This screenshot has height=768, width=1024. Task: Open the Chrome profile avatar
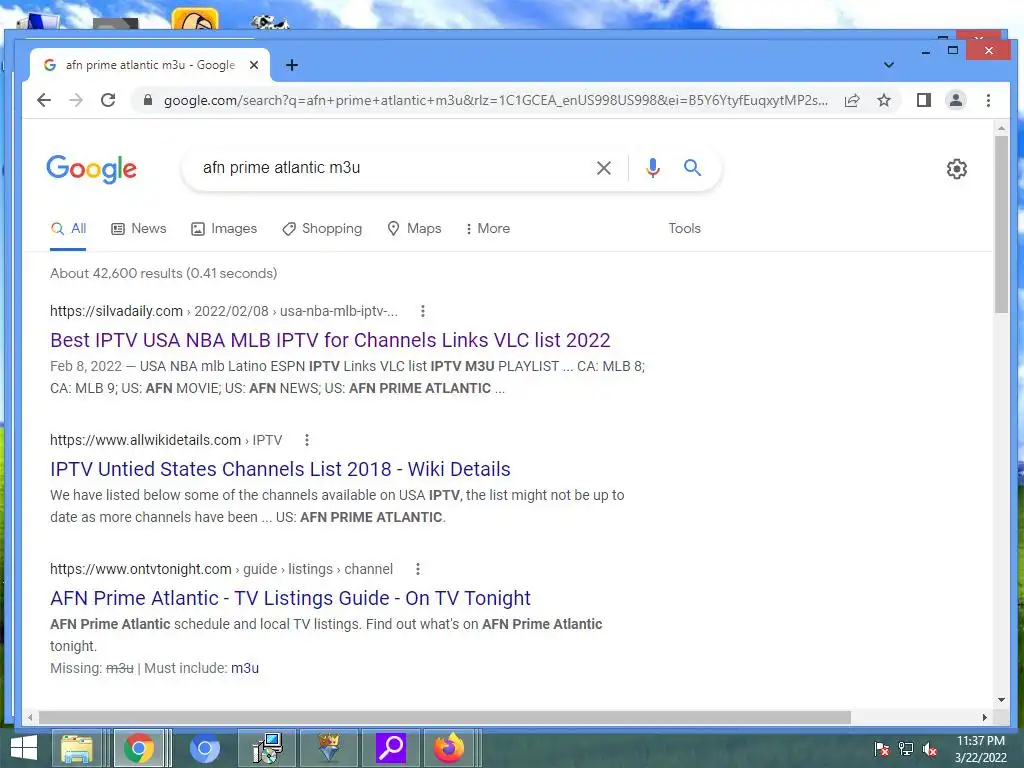coord(955,100)
